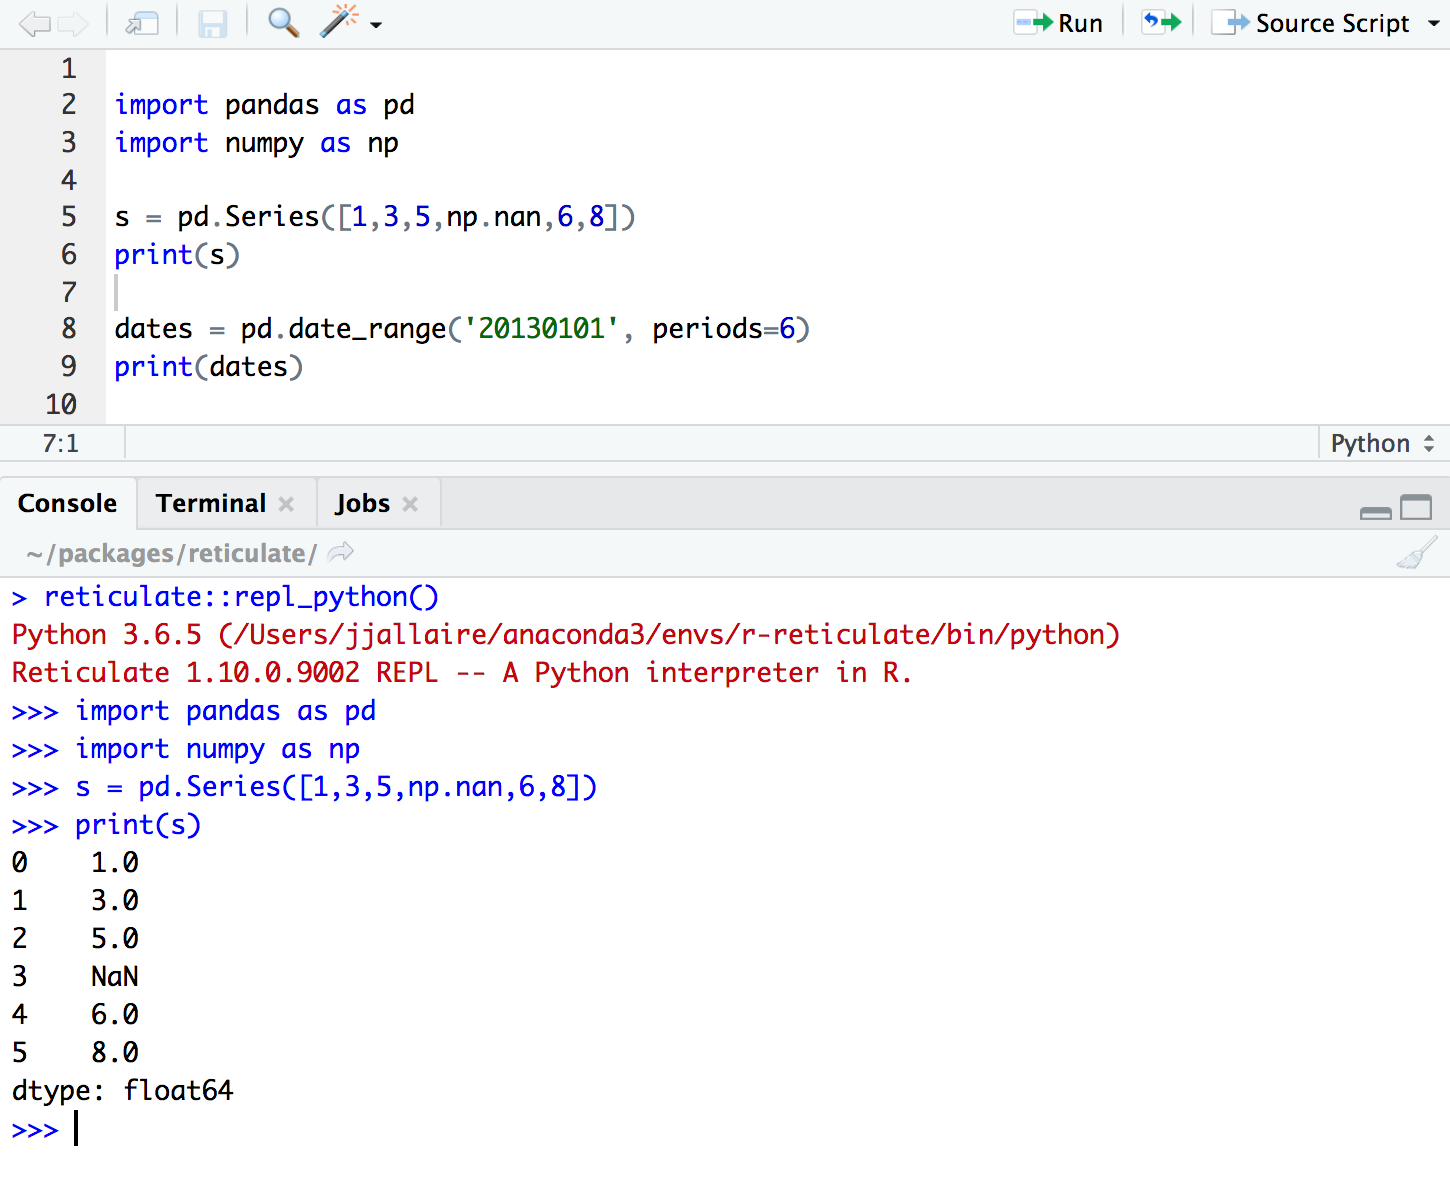Viewport: 1450px width, 1202px height.
Task: Open the Python file type selector
Action: [1382, 443]
